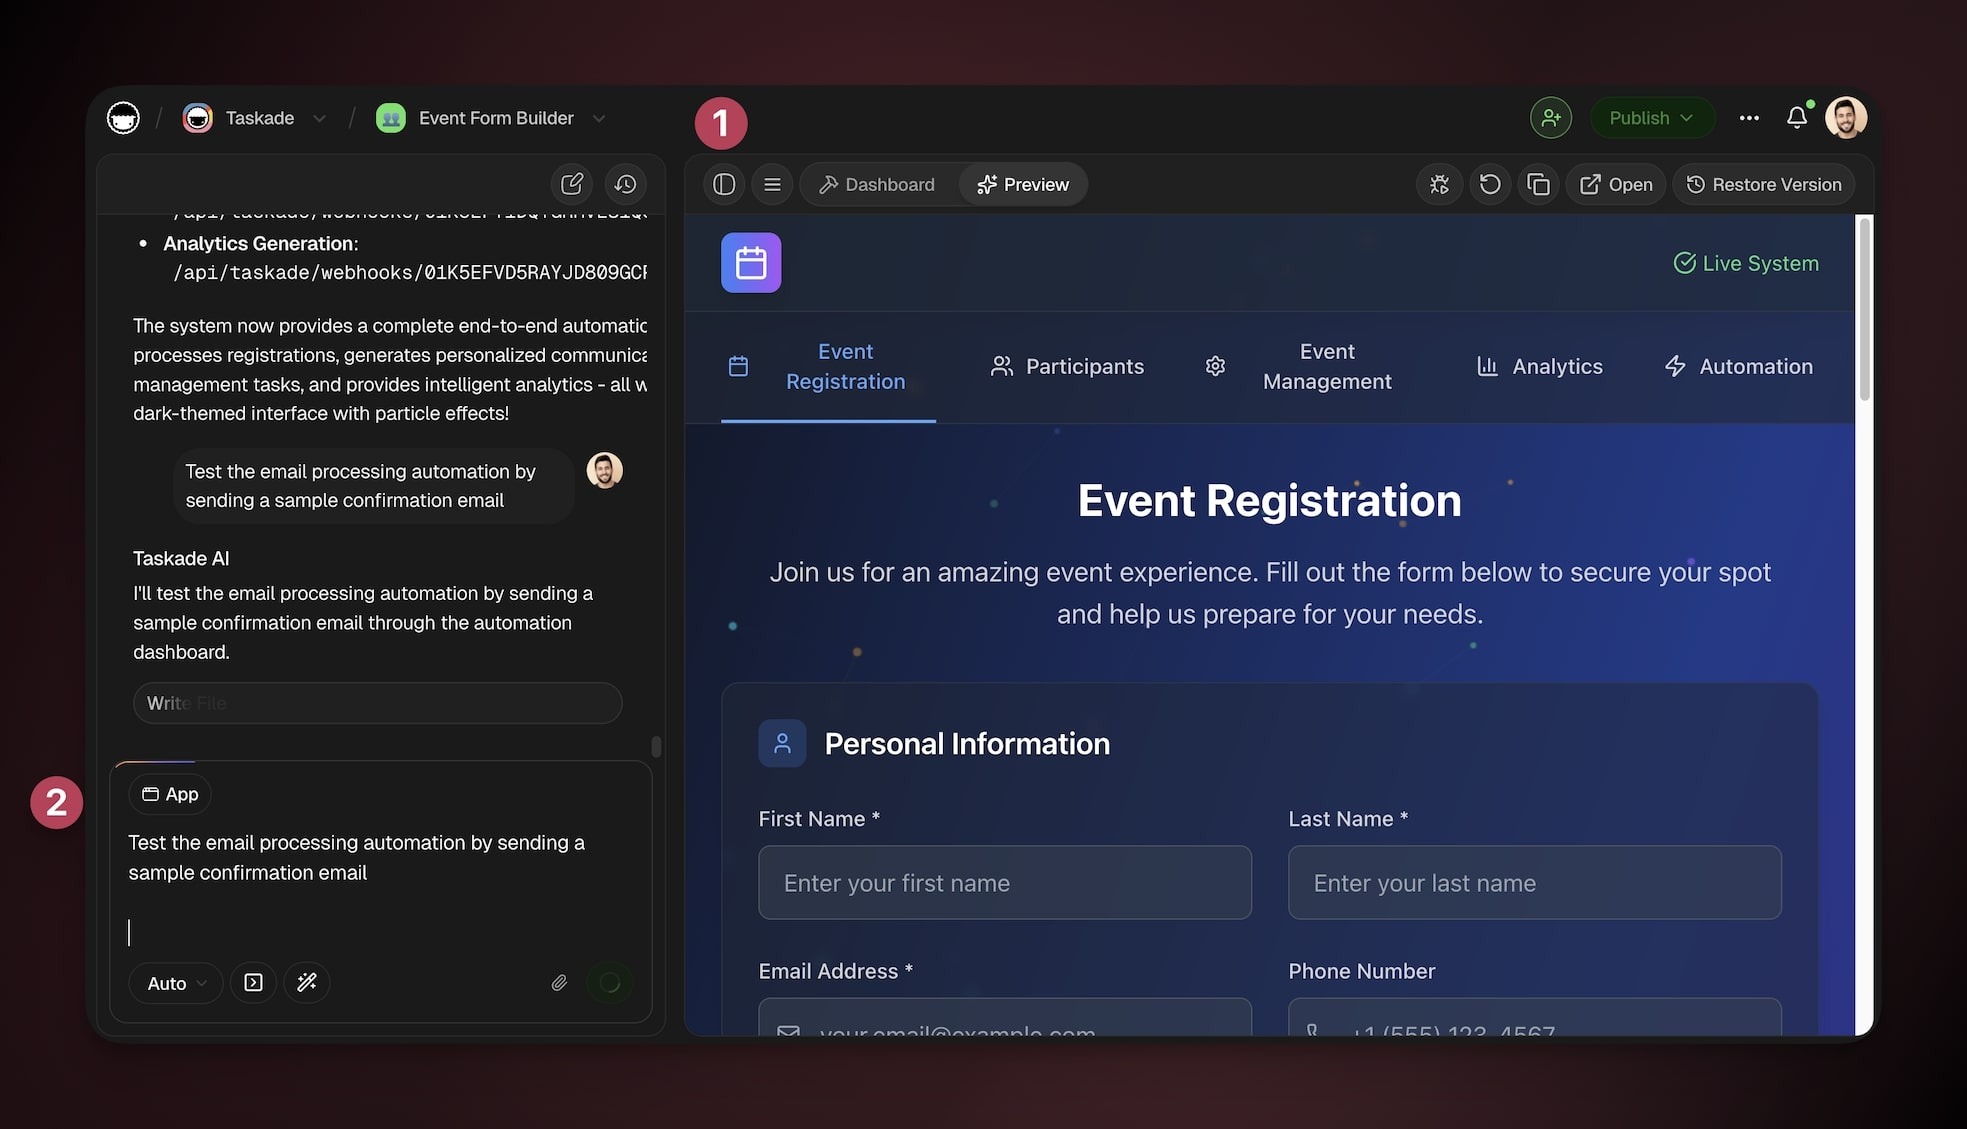Click the Open button
This screenshot has width=1967, height=1129.
1616,184
